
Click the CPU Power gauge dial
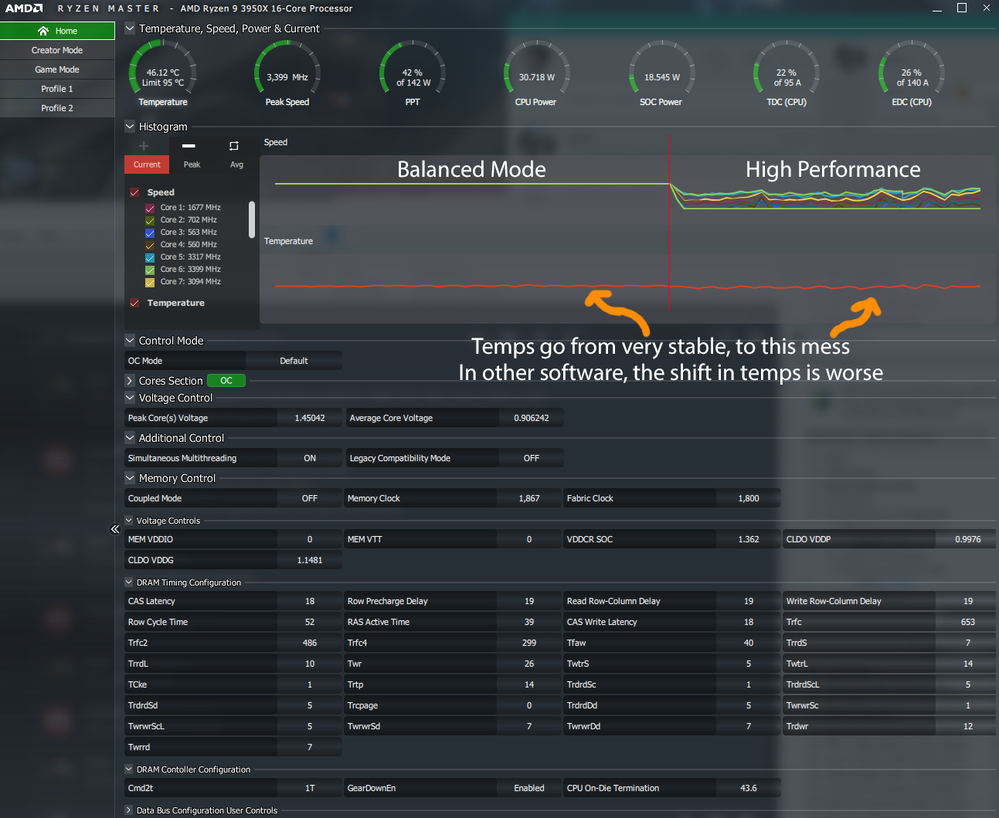click(536, 69)
